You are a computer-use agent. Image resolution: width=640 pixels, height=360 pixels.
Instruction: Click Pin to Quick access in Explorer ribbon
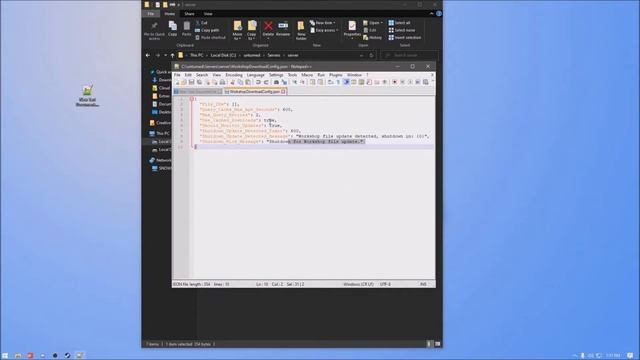(154, 31)
